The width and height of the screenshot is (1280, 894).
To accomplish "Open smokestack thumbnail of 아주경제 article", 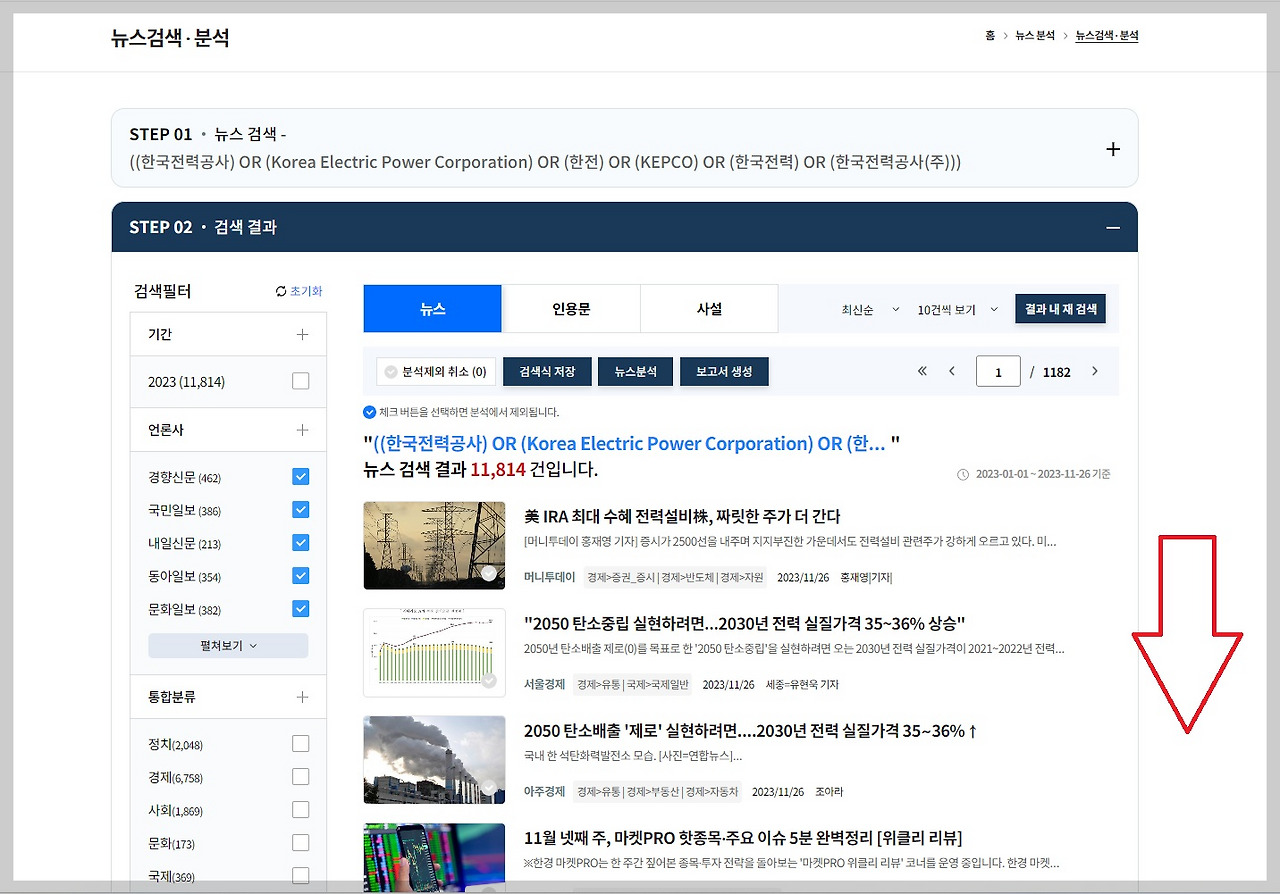I will tap(434, 760).
